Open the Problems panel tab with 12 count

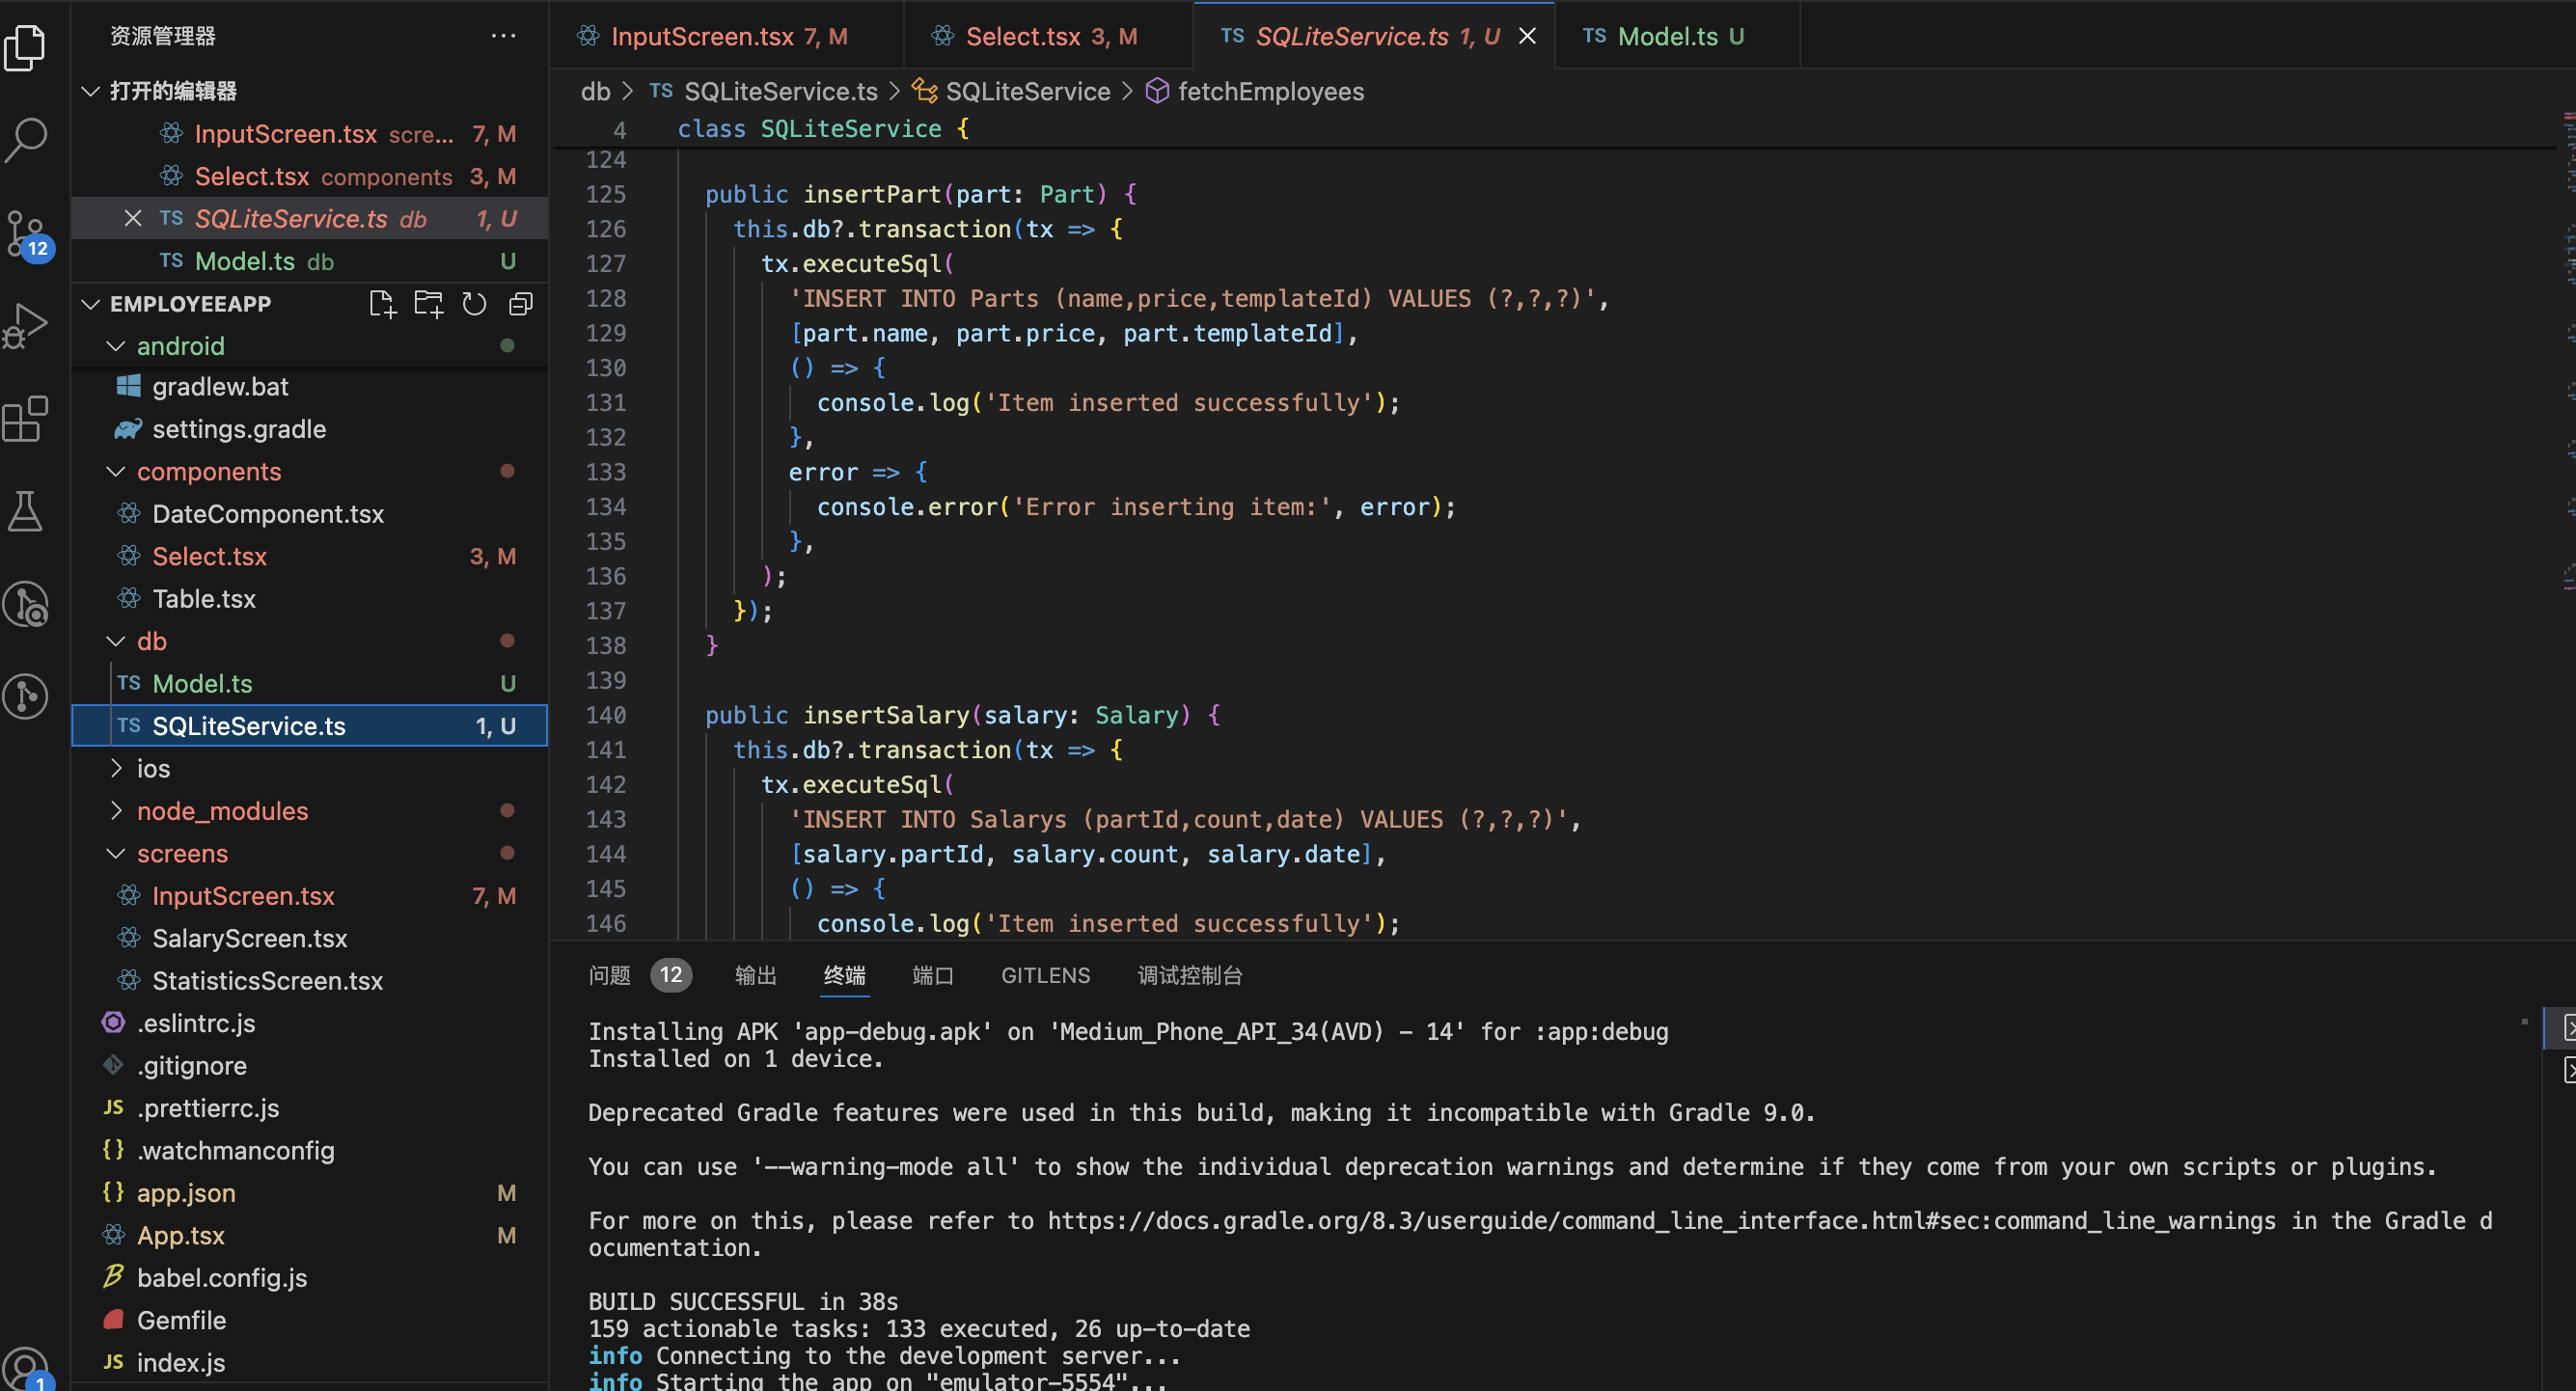click(x=640, y=975)
